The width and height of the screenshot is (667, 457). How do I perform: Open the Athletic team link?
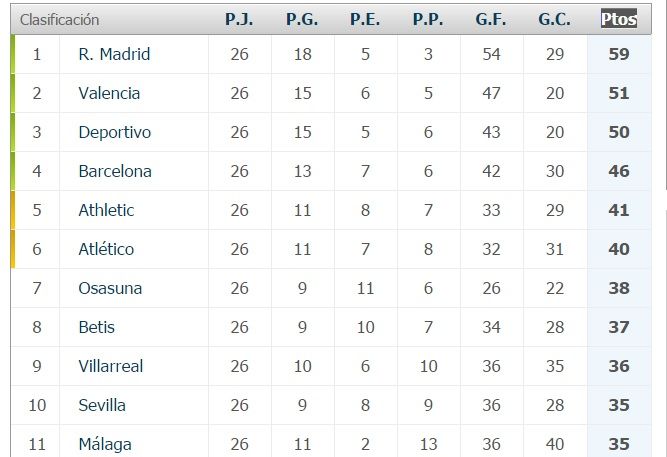pos(106,210)
